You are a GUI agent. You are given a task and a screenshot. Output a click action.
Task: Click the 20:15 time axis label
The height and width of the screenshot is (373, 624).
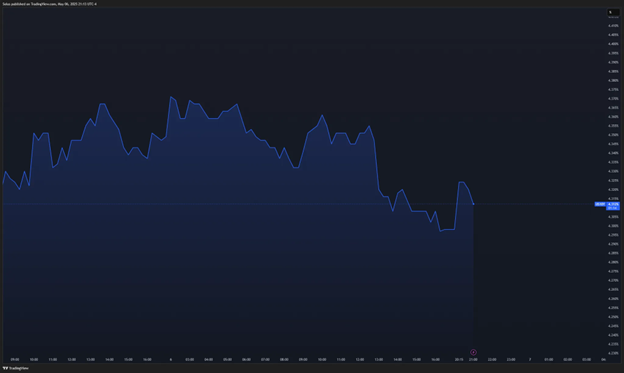point(459,359)
